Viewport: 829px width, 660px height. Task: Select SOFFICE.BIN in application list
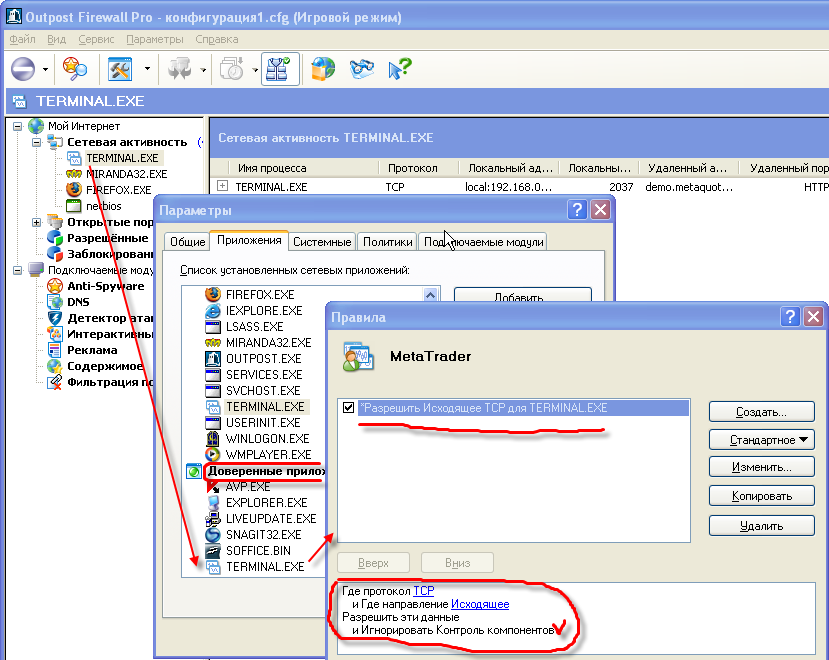click(x=258, y=551)
